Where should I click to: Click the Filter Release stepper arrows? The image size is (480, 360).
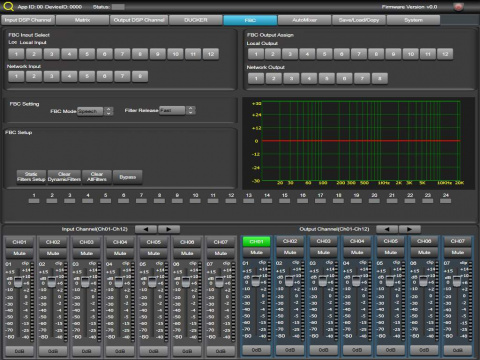(x=191, y=110)
